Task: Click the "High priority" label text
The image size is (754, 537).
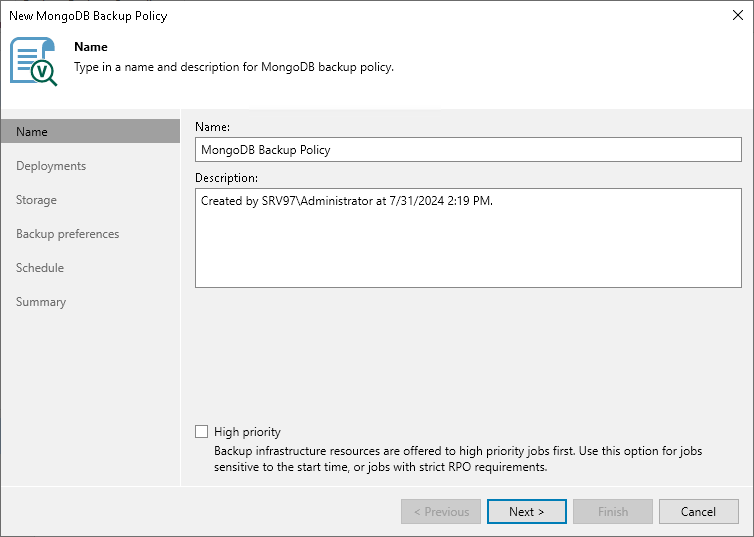Action: pyautogui.click(x=247, y=432)
